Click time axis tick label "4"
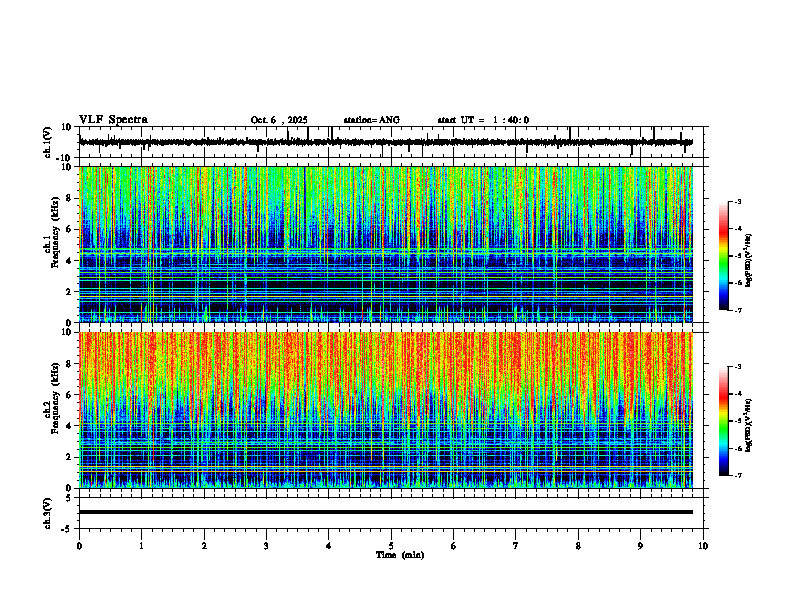Image resolution: width=792 pixels, height=612 pixels. point(329,546)
